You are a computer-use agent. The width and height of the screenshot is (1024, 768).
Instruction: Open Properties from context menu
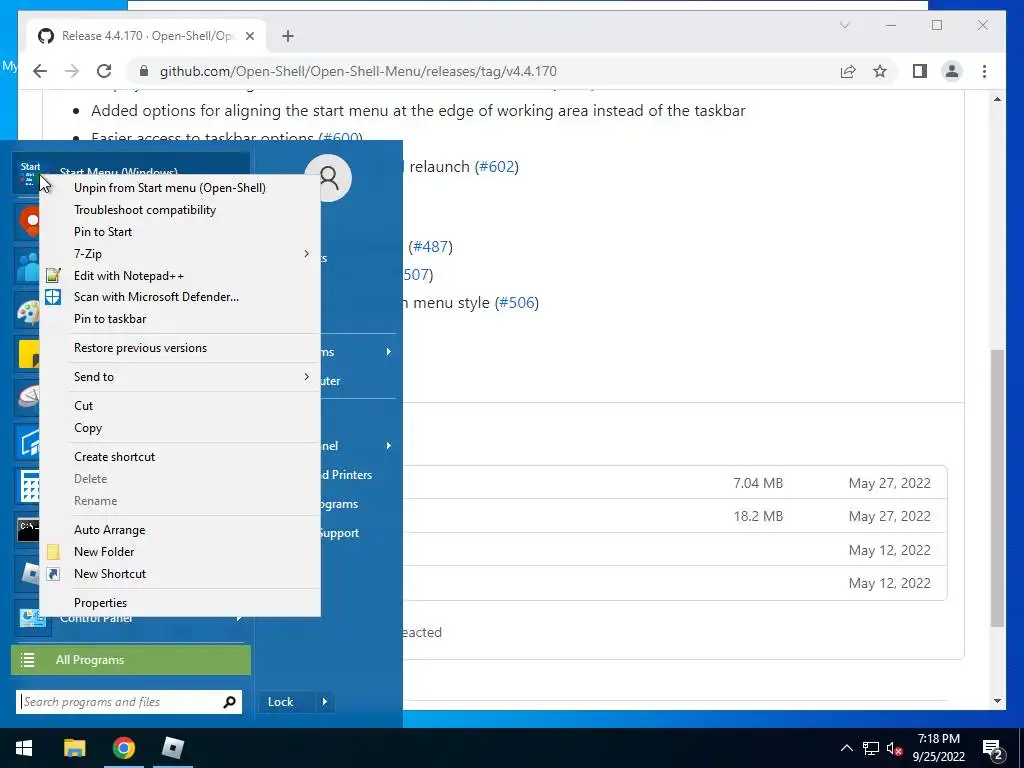click(100, 603)
